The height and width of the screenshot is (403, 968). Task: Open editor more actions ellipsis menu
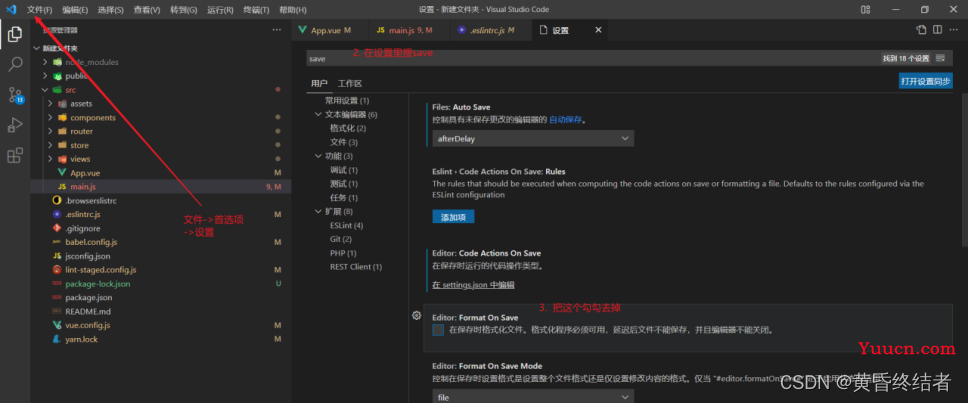click(x=953, y=30)
